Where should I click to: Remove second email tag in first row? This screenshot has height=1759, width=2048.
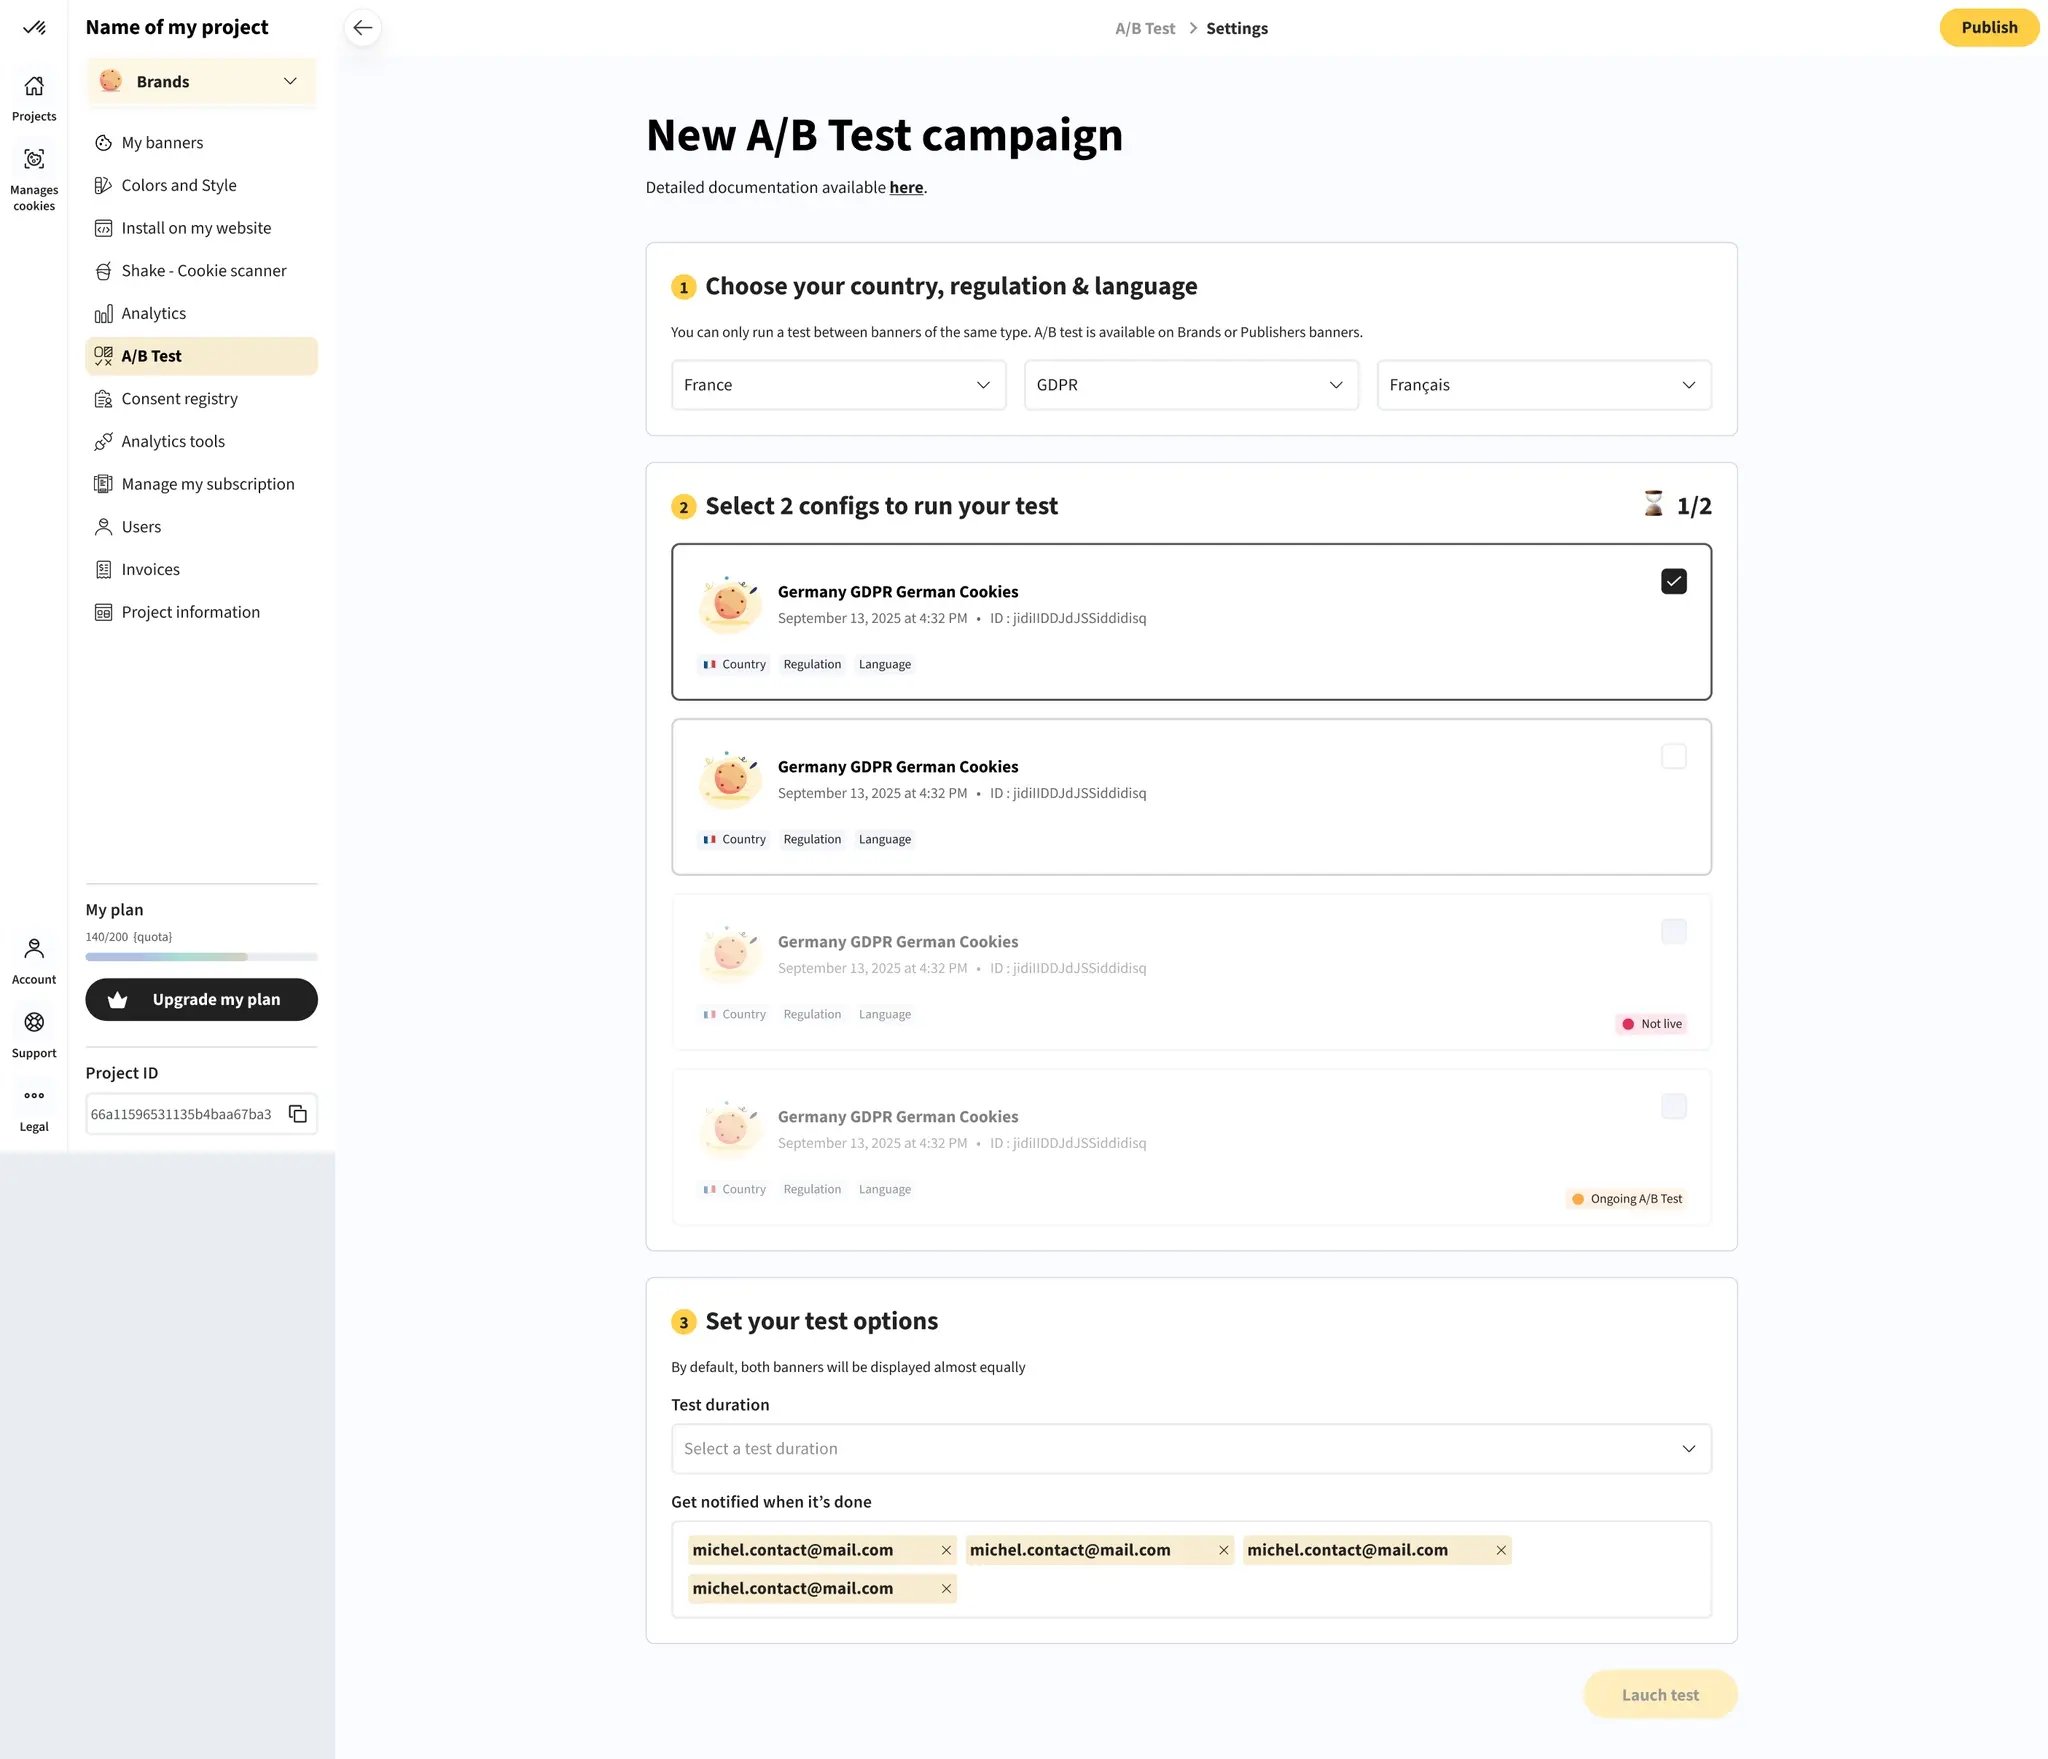pos(1223,1550)
